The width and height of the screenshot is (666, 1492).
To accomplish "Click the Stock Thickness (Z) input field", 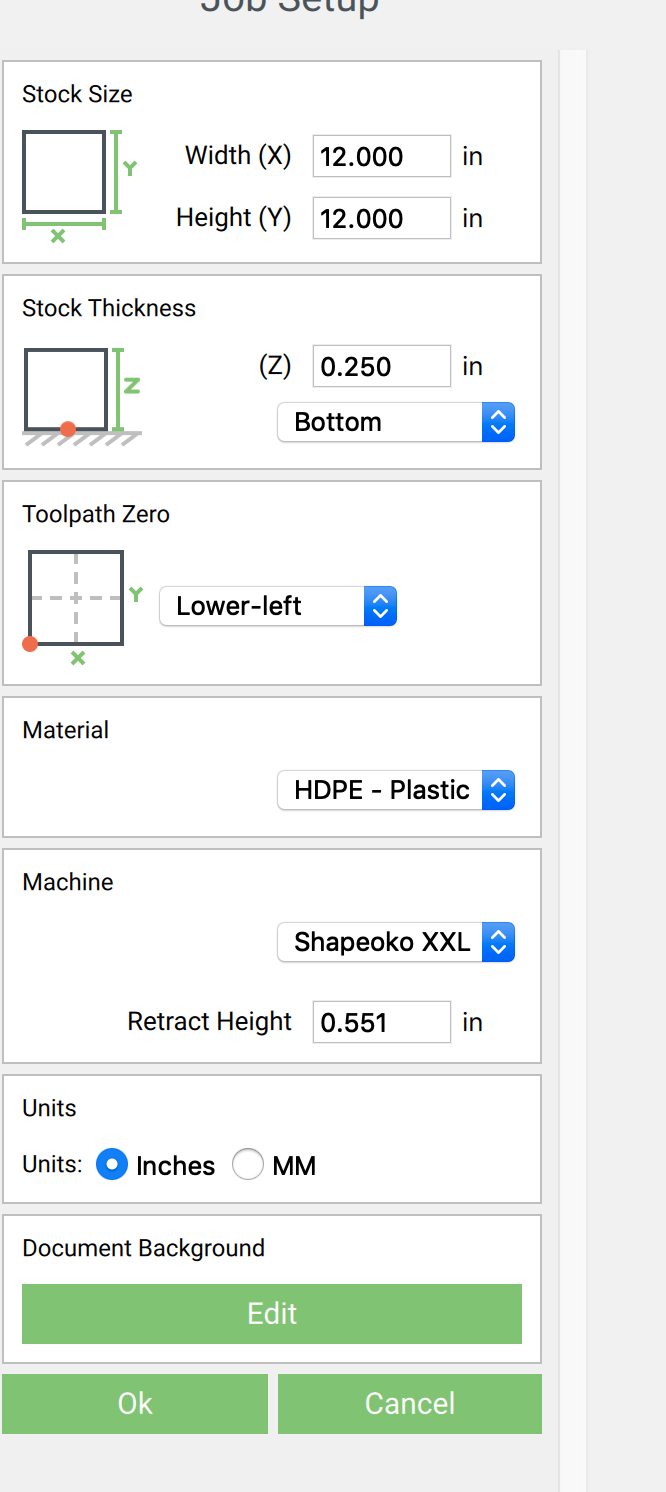I will point(381,366).
